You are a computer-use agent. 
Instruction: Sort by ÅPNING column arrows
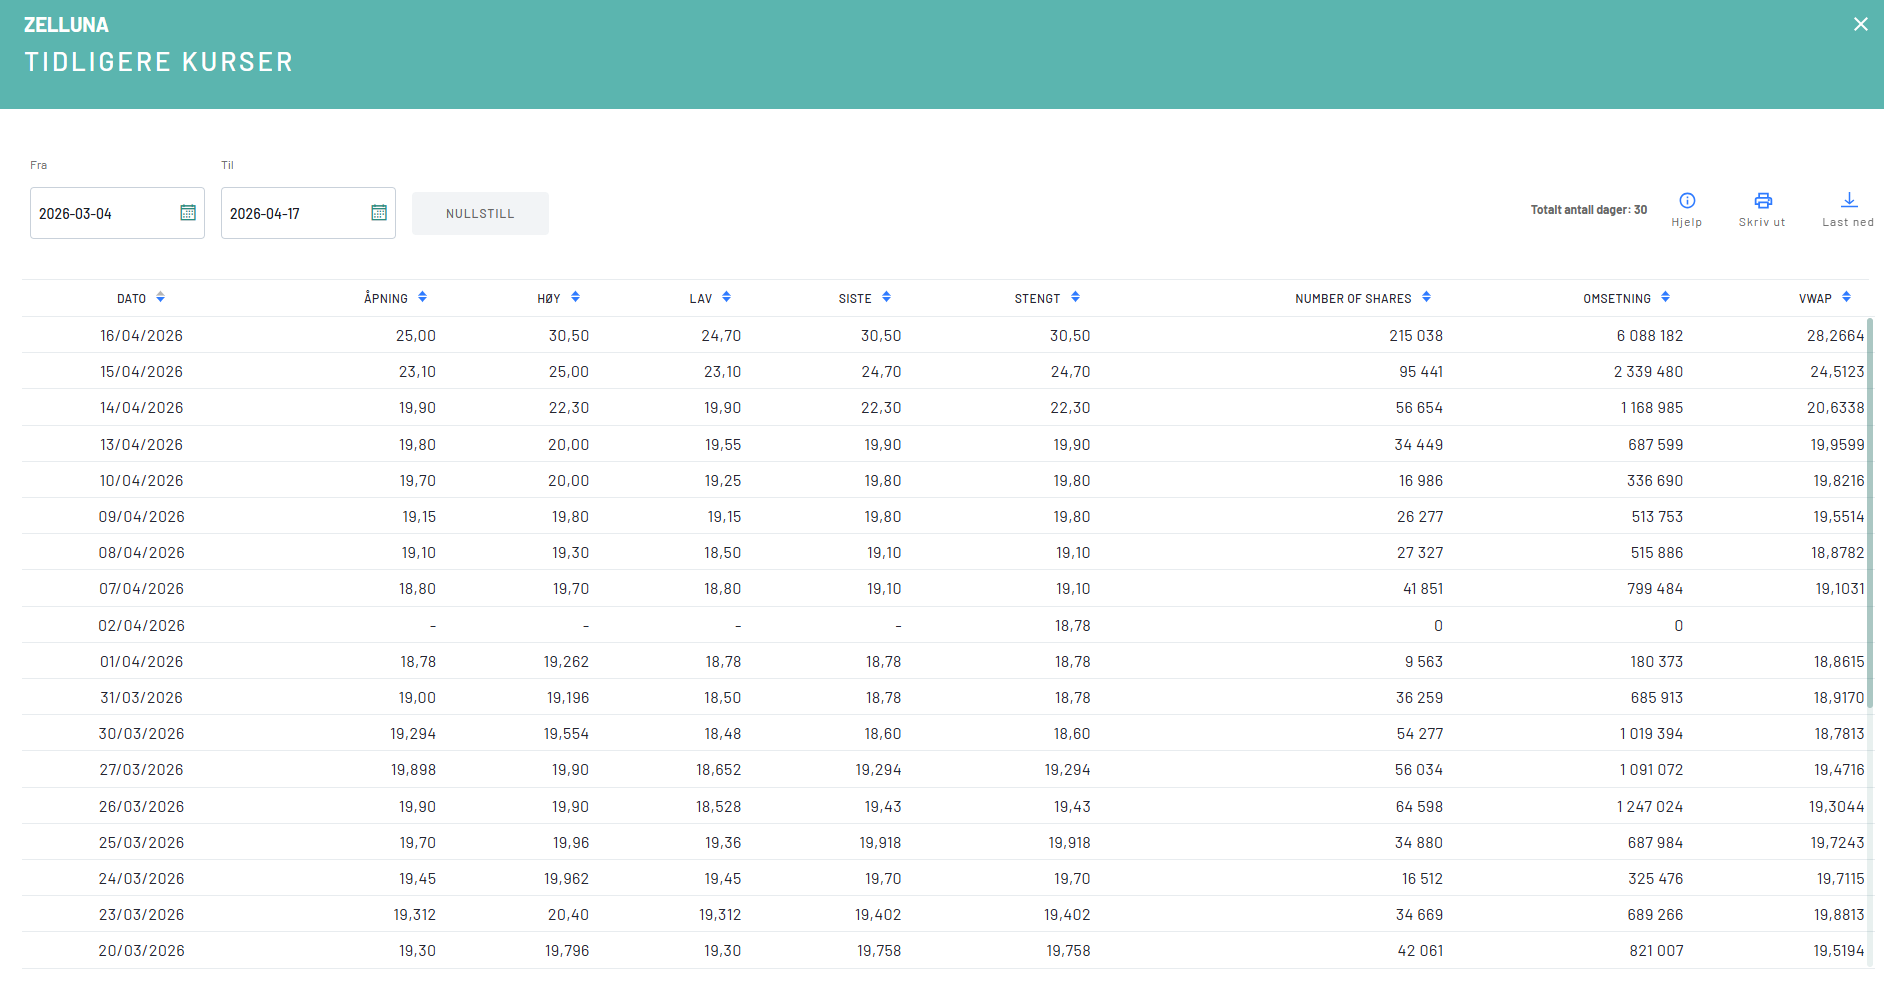423,298
